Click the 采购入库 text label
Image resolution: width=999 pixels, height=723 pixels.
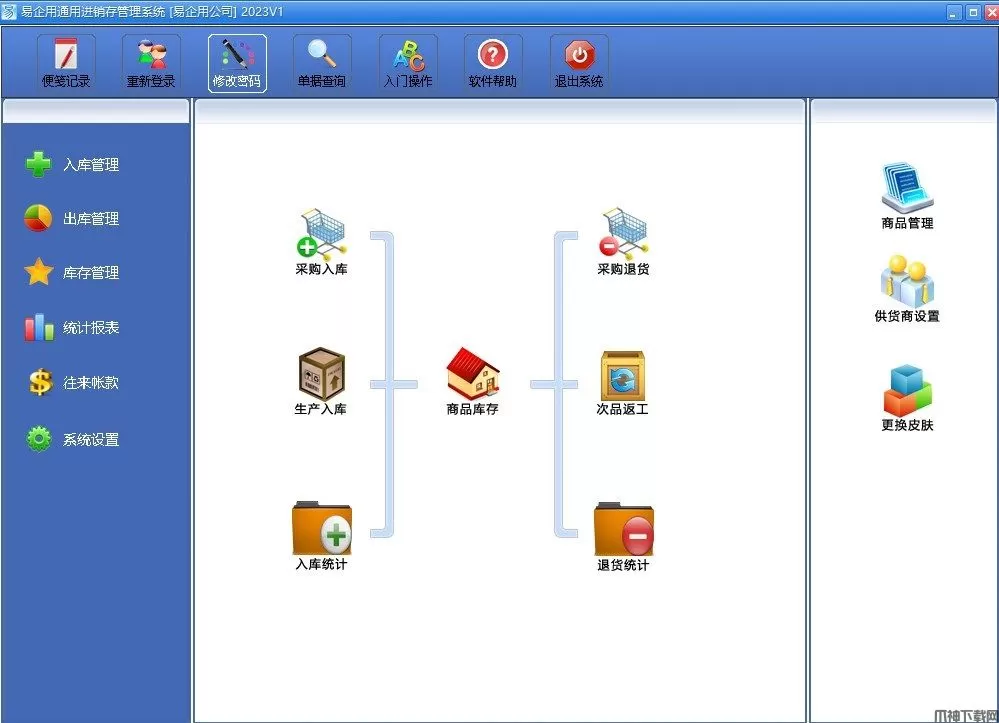[x=322, y=269]
